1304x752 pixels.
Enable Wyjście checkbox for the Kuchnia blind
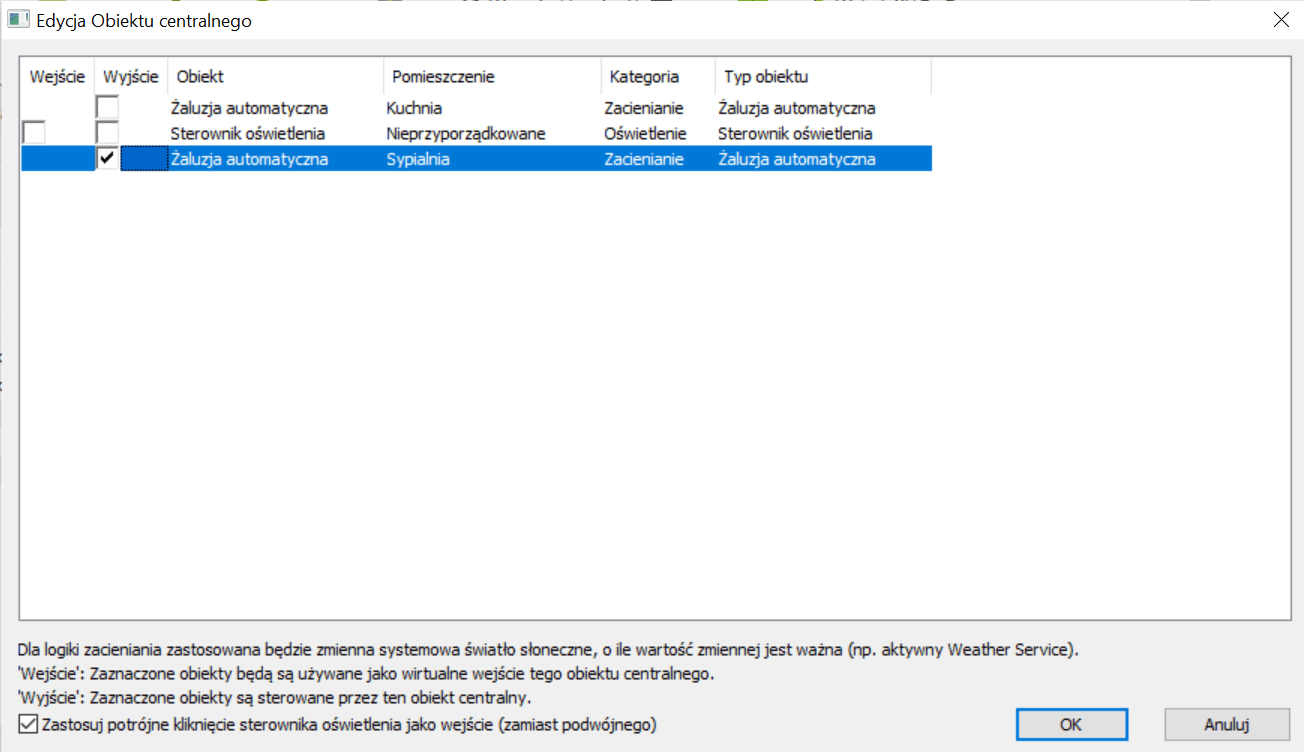tap(107, 108)
